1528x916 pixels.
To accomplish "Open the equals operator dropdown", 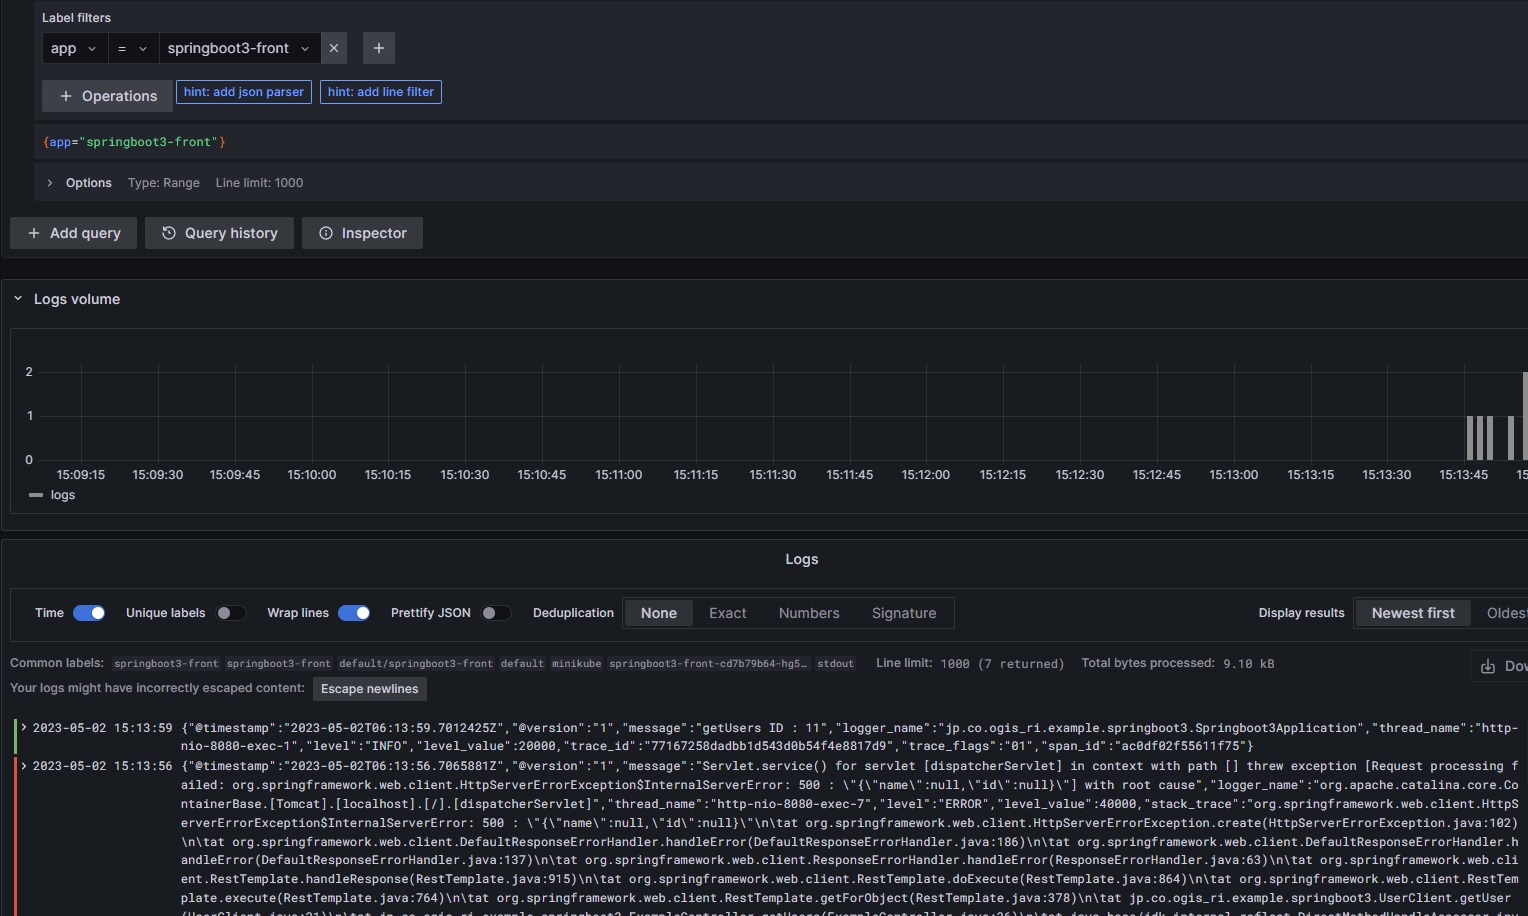I will point(132,48).
